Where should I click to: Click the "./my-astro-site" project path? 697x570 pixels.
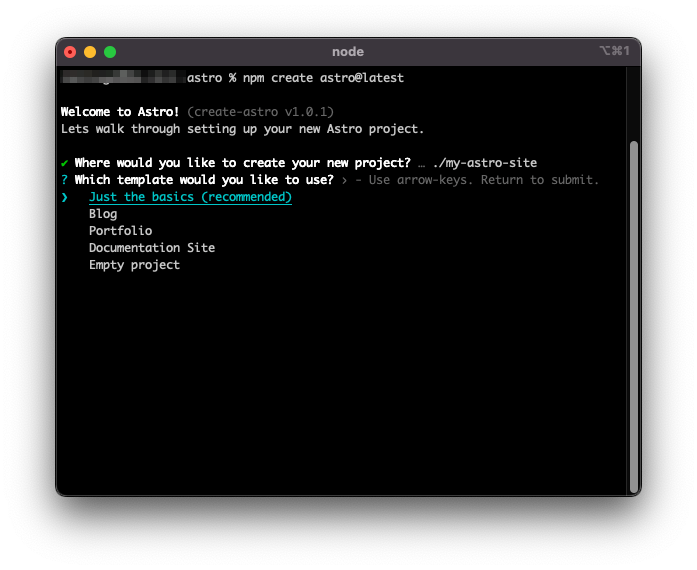(x=485, y=163)
